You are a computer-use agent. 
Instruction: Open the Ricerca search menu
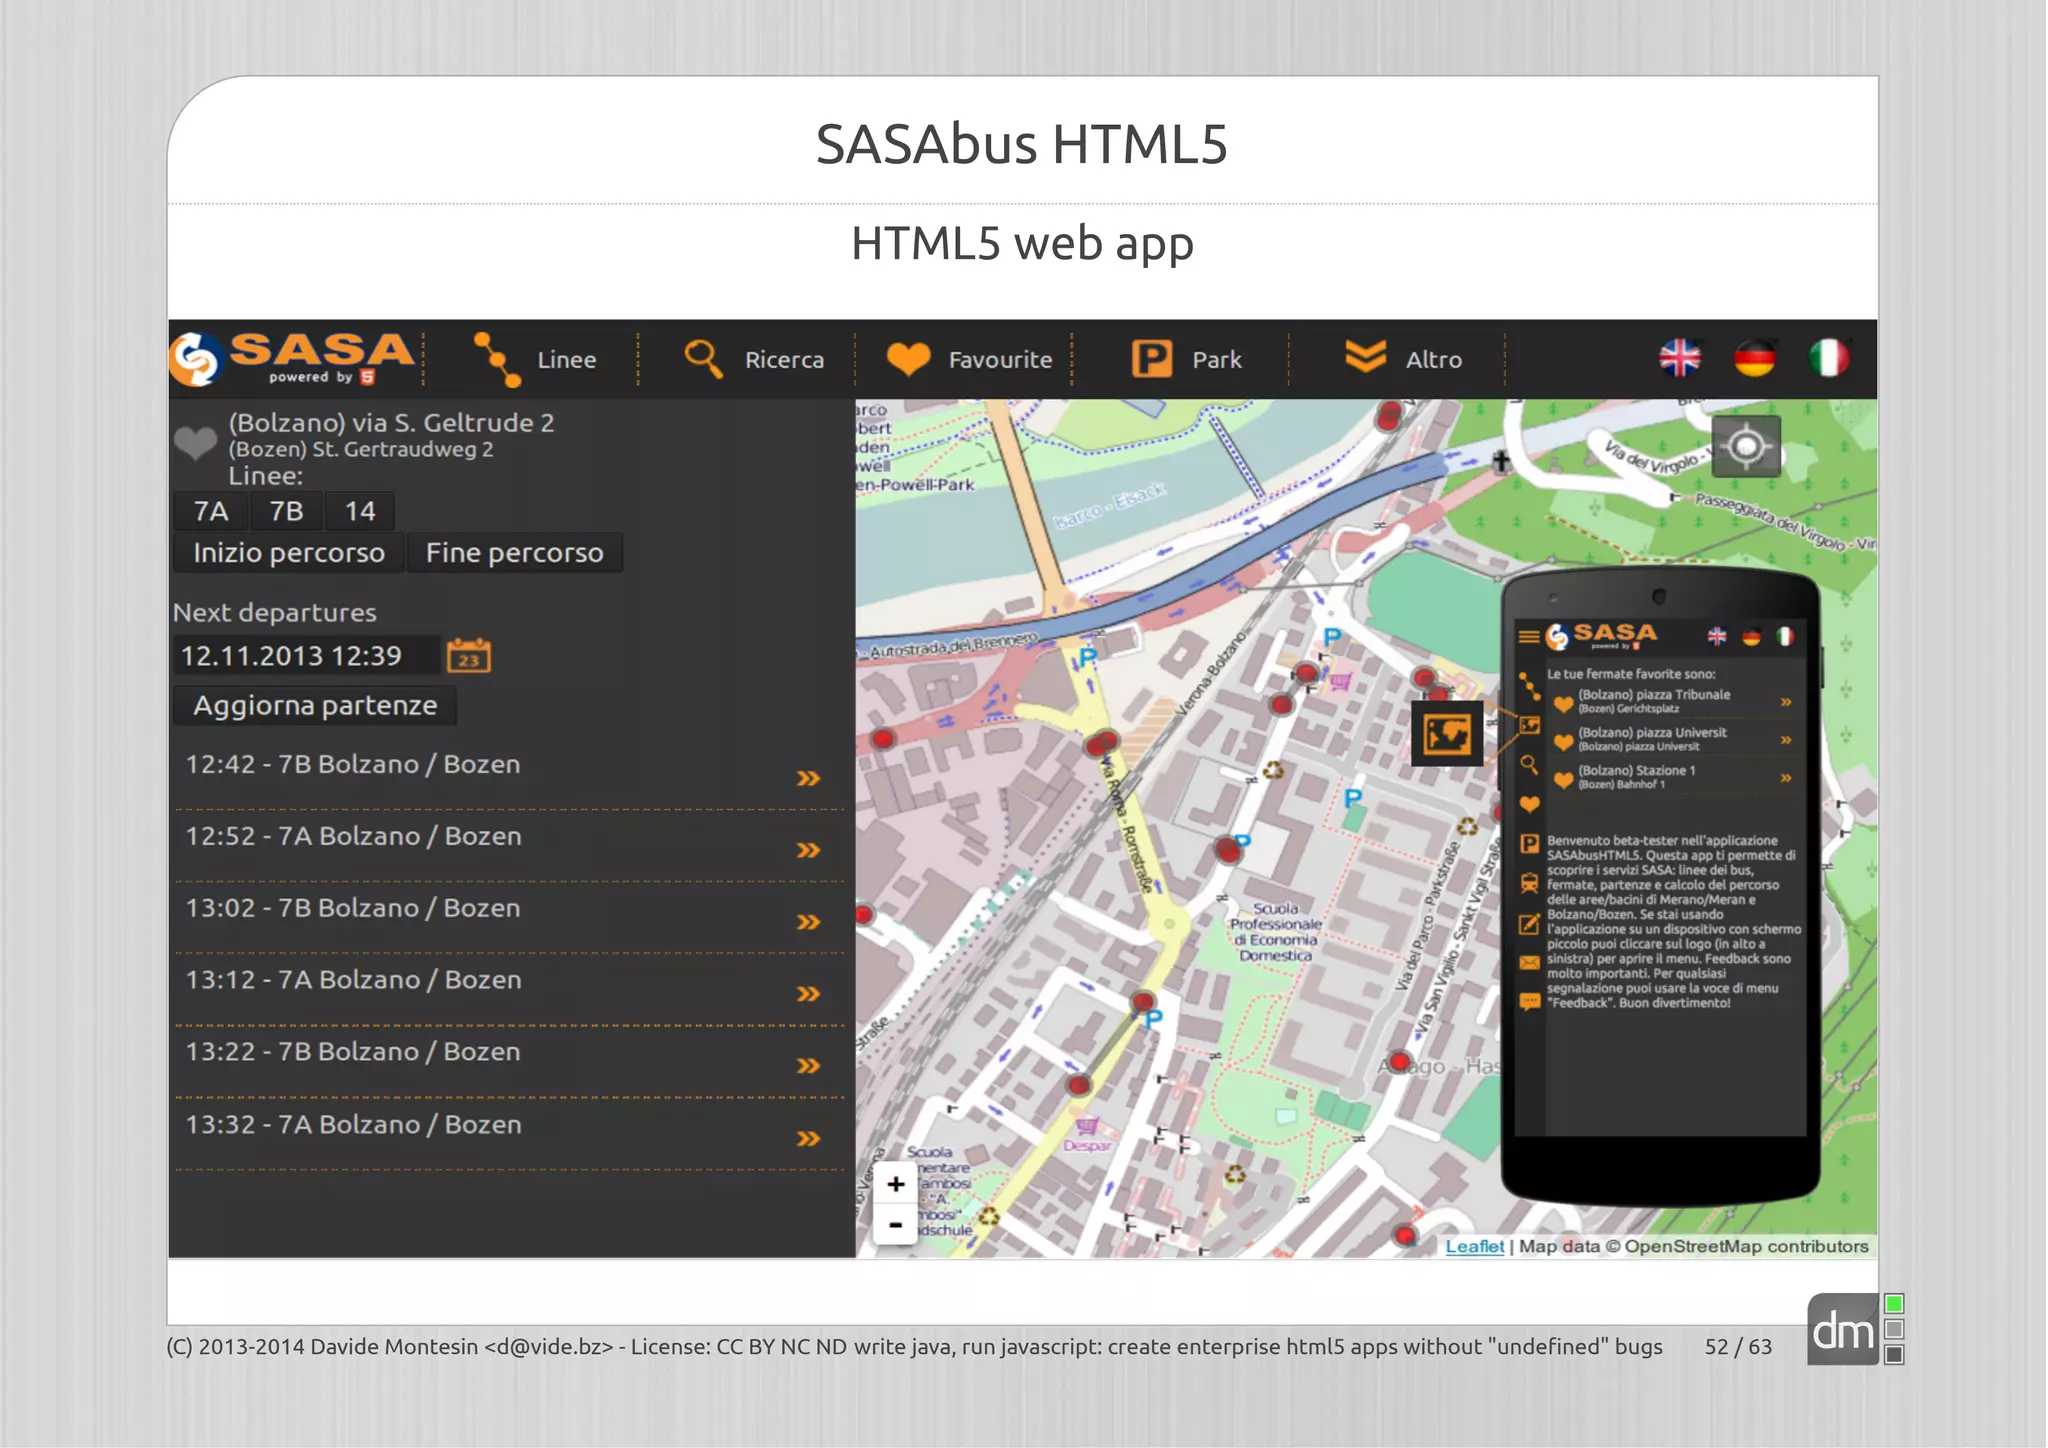pyautogui.click(x=754, y=359)
